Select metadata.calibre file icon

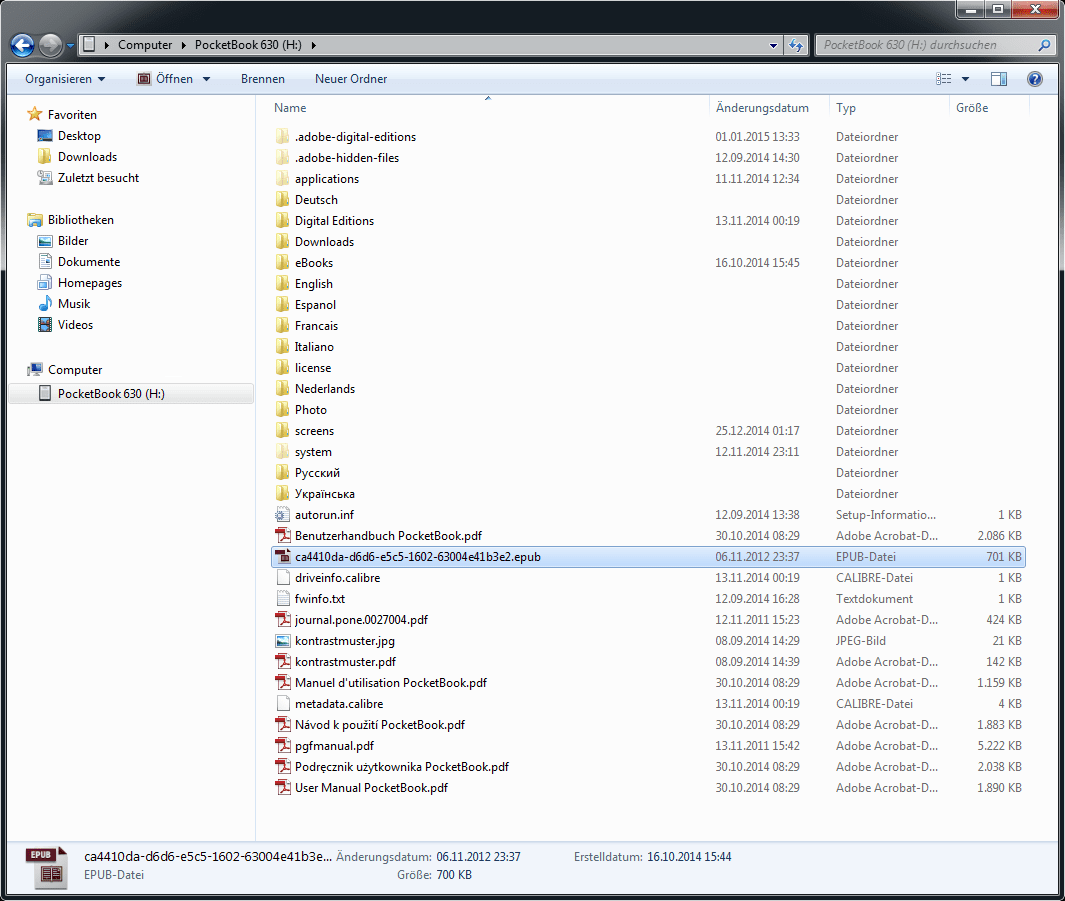283,704
